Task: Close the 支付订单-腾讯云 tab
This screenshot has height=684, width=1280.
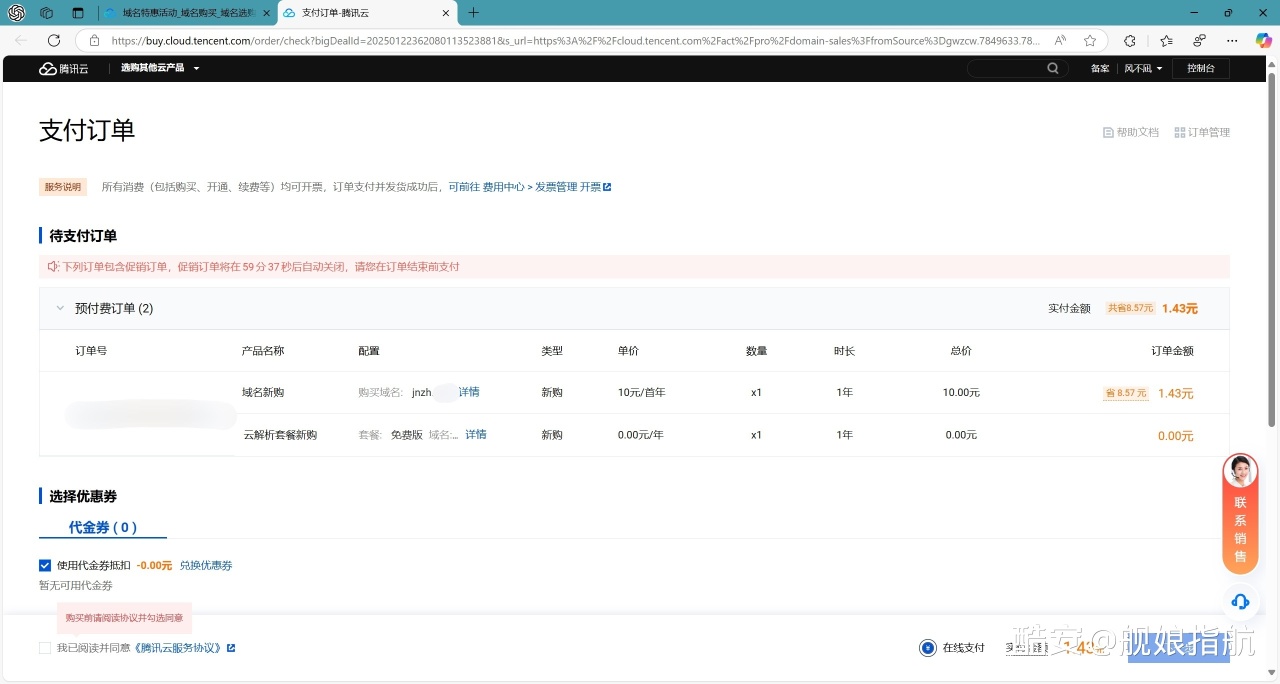Action: pos(445,13)
